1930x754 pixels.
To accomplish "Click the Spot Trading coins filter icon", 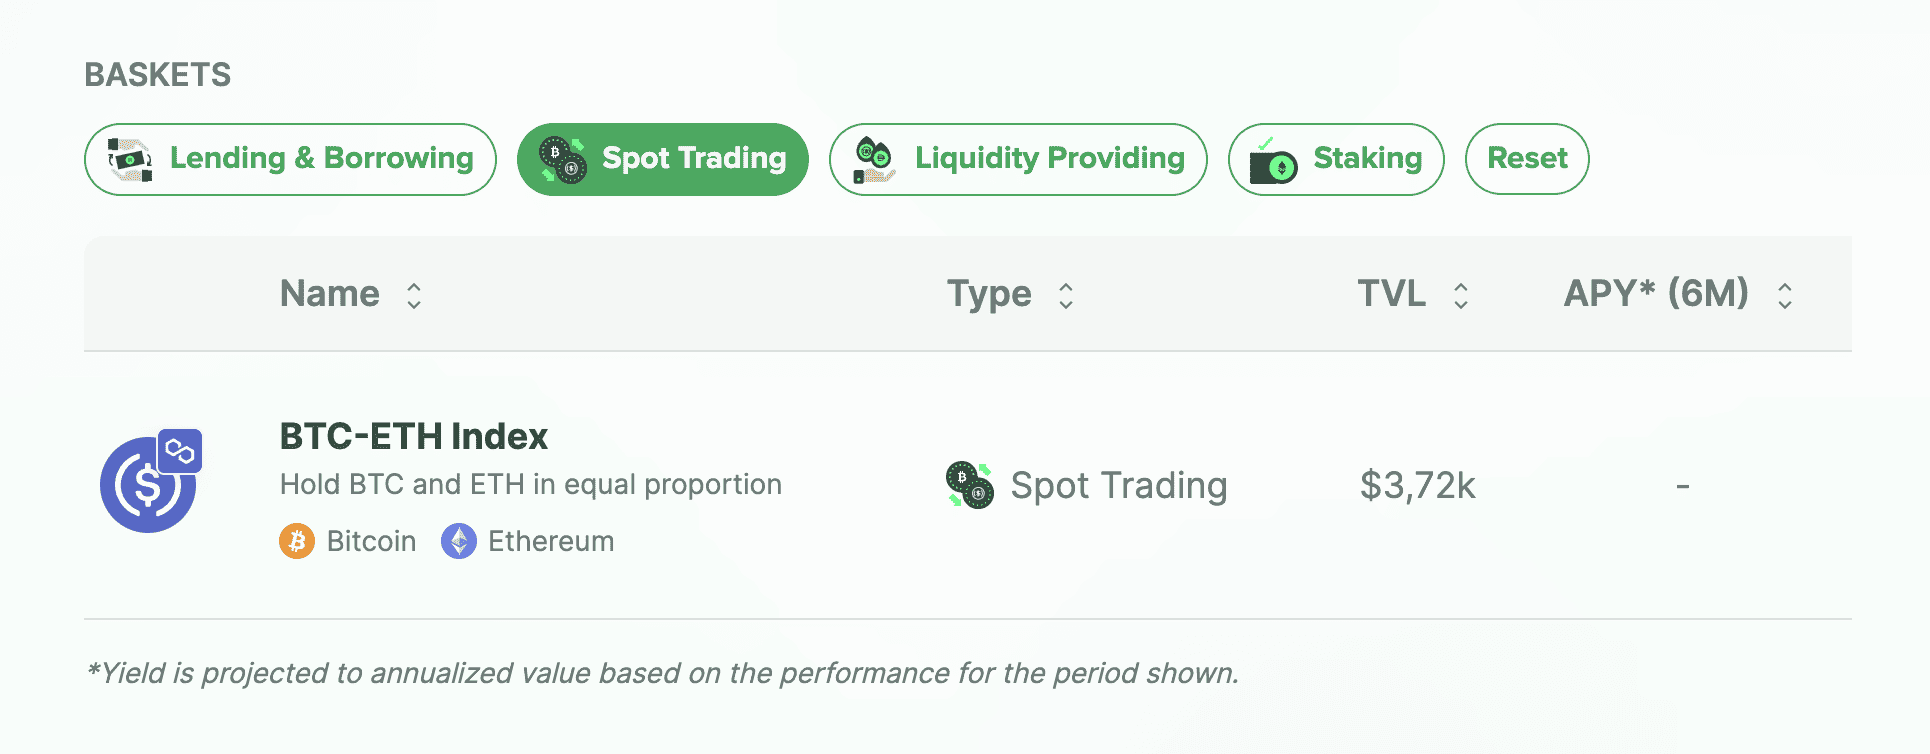I will pyautogui.click(x=563, y=160).
